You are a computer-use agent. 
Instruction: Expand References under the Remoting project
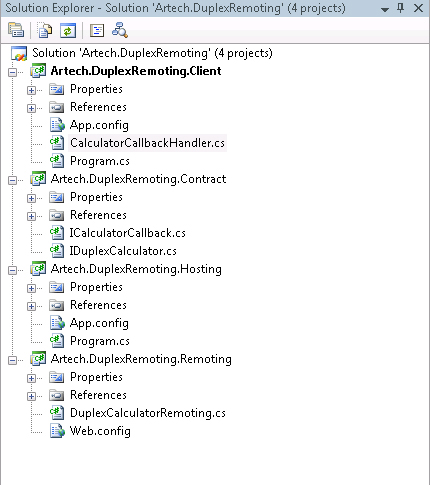pos(32,396)
